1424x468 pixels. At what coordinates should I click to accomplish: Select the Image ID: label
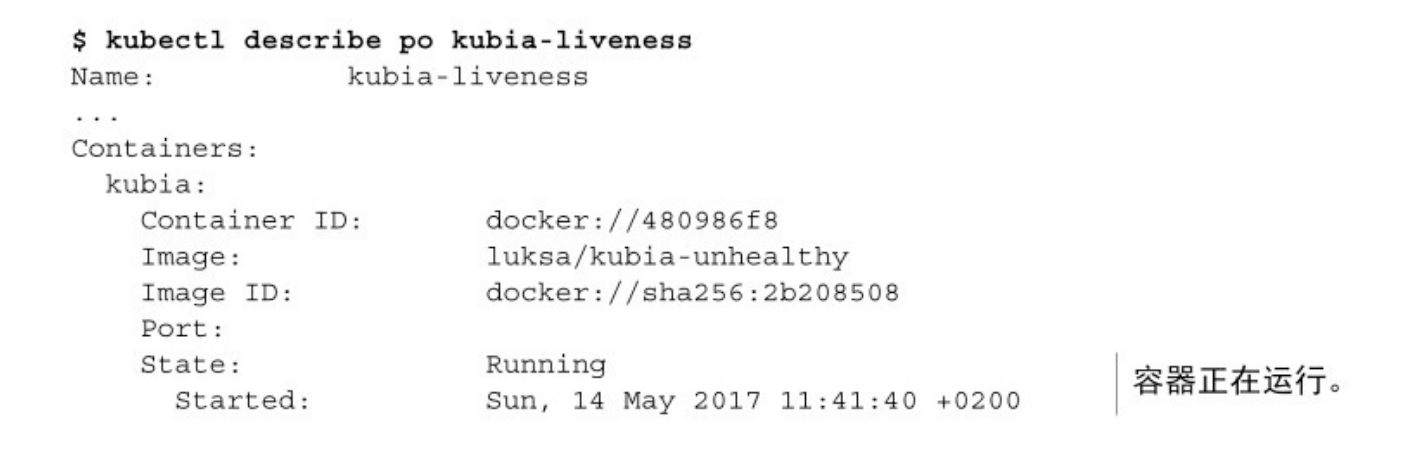coord(217,294)
